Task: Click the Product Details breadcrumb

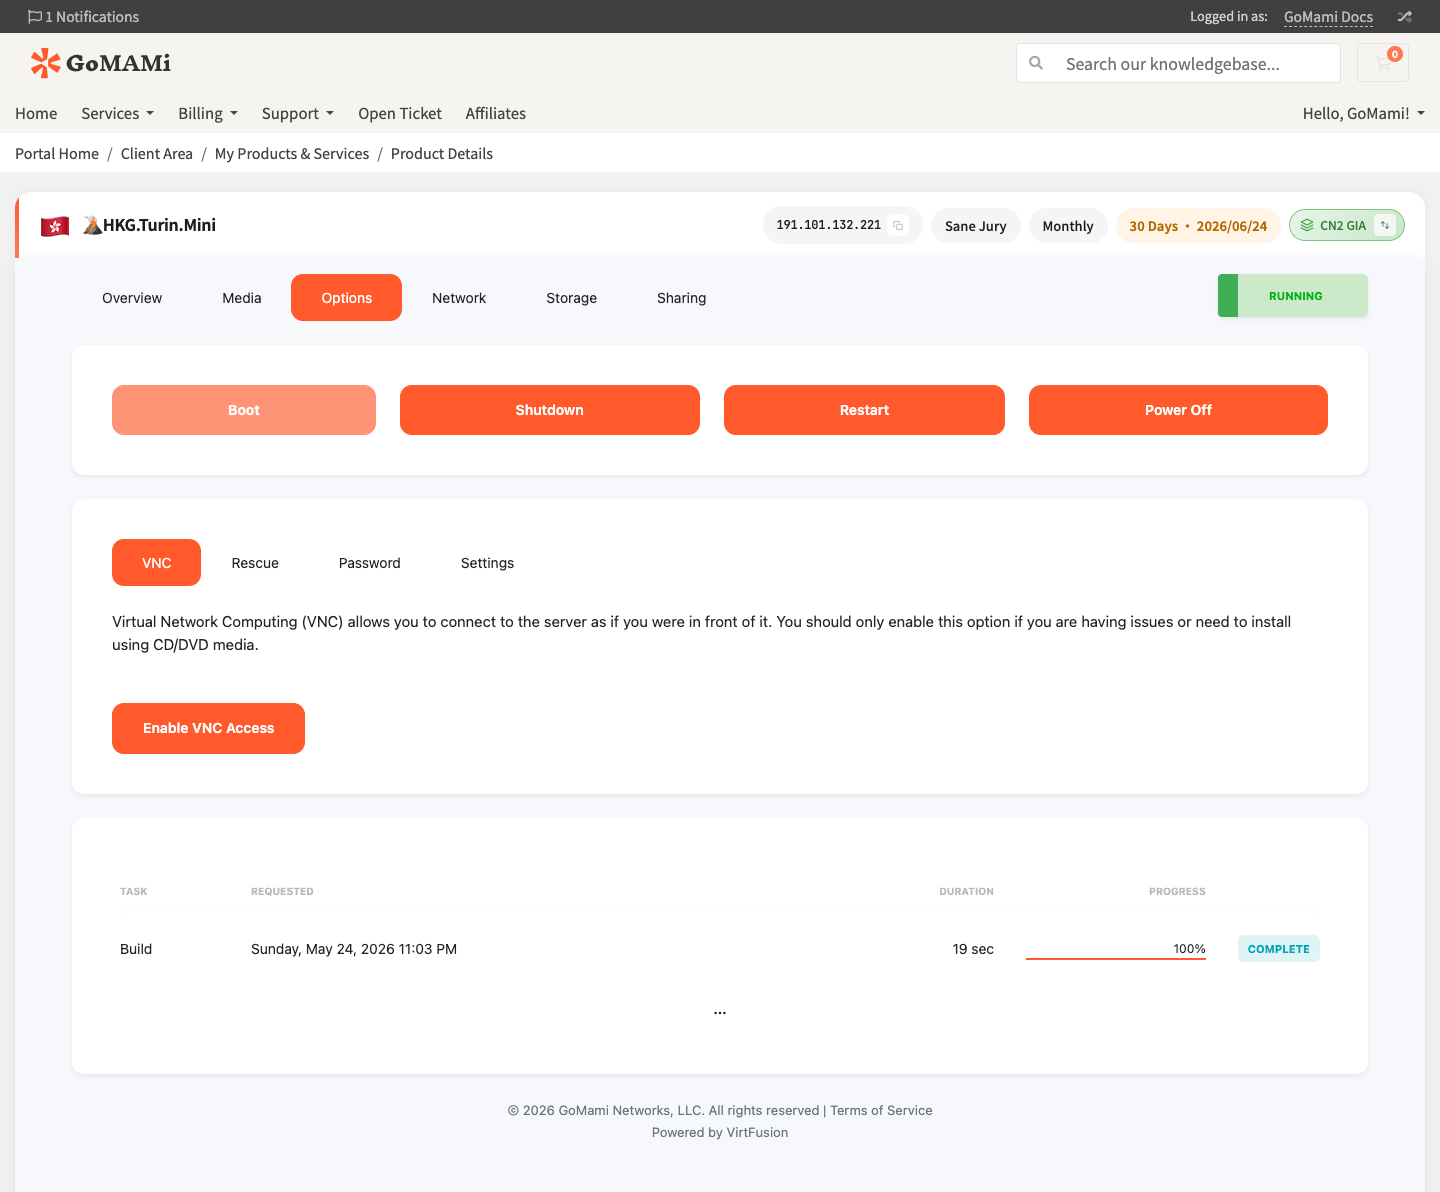Action: tap(442, 154)
